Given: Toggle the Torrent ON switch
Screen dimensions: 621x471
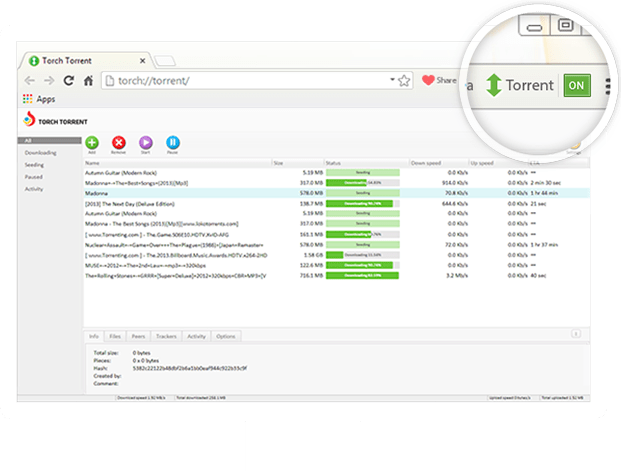Looking at the screenshot, I should [577, 85].
